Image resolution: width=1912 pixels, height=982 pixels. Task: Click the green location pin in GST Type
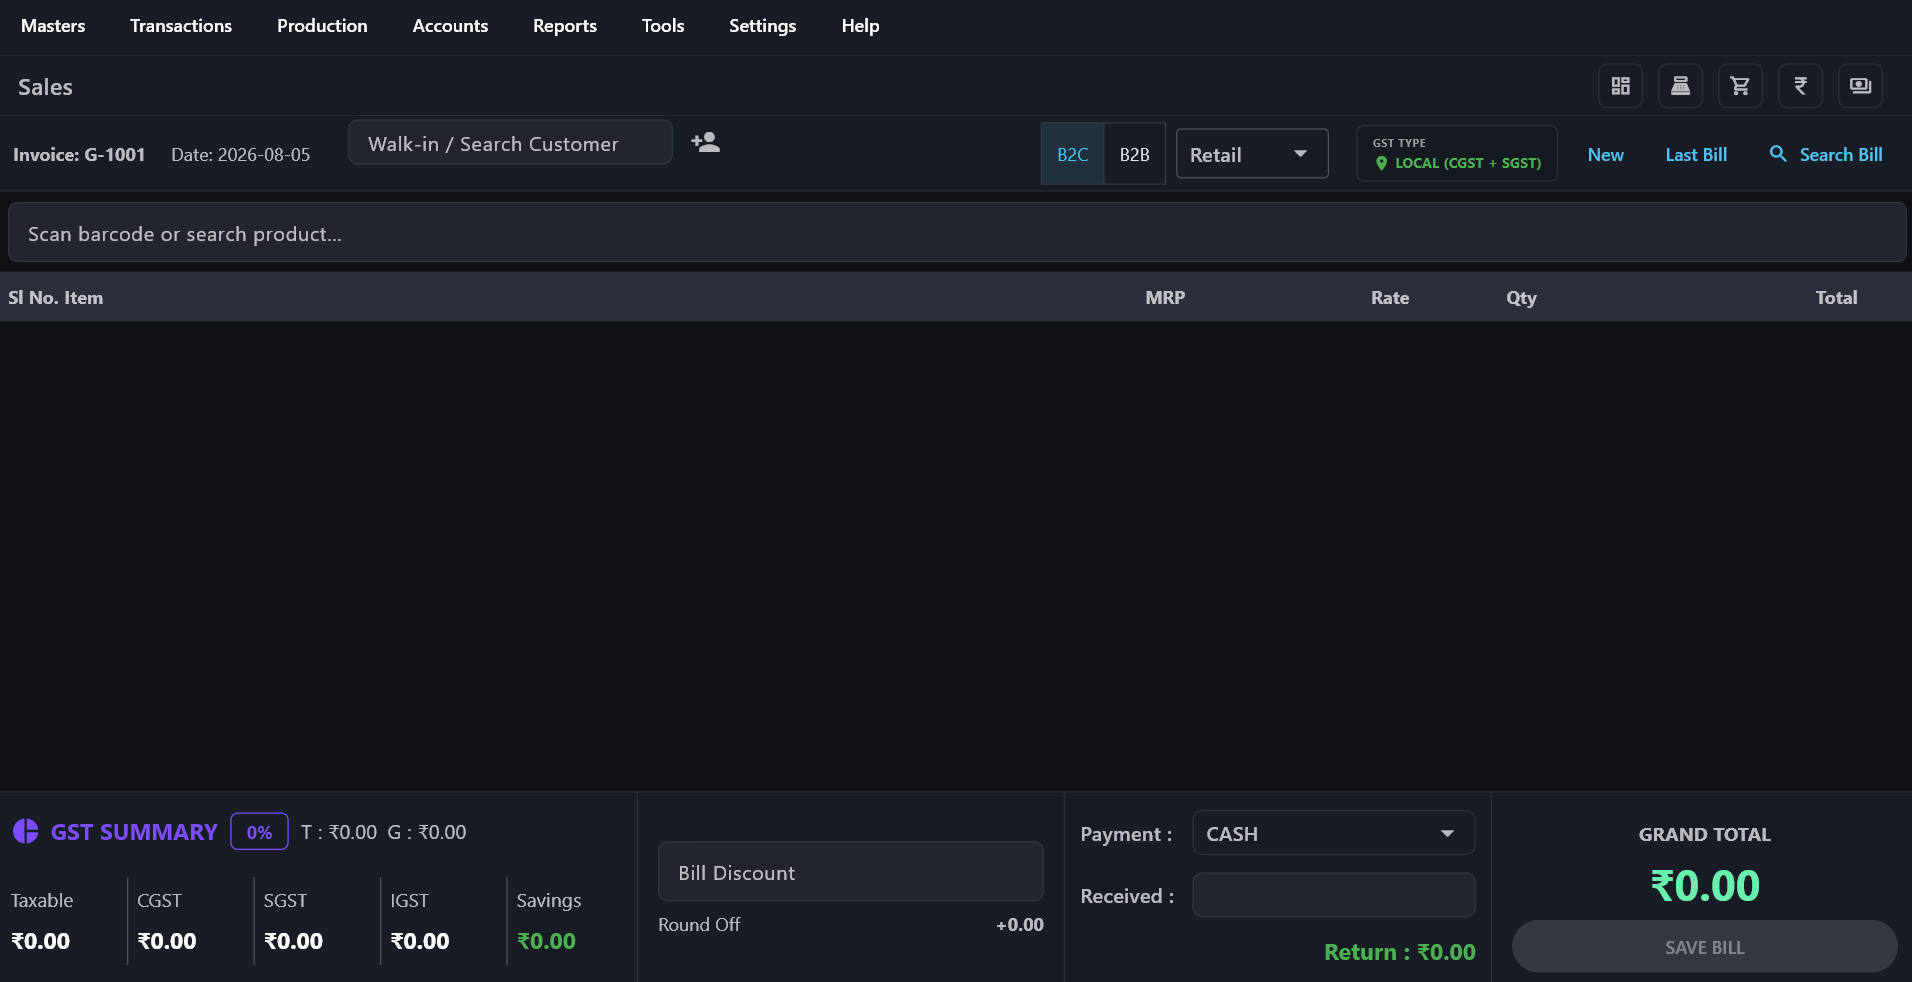[x=1381, y=163]
